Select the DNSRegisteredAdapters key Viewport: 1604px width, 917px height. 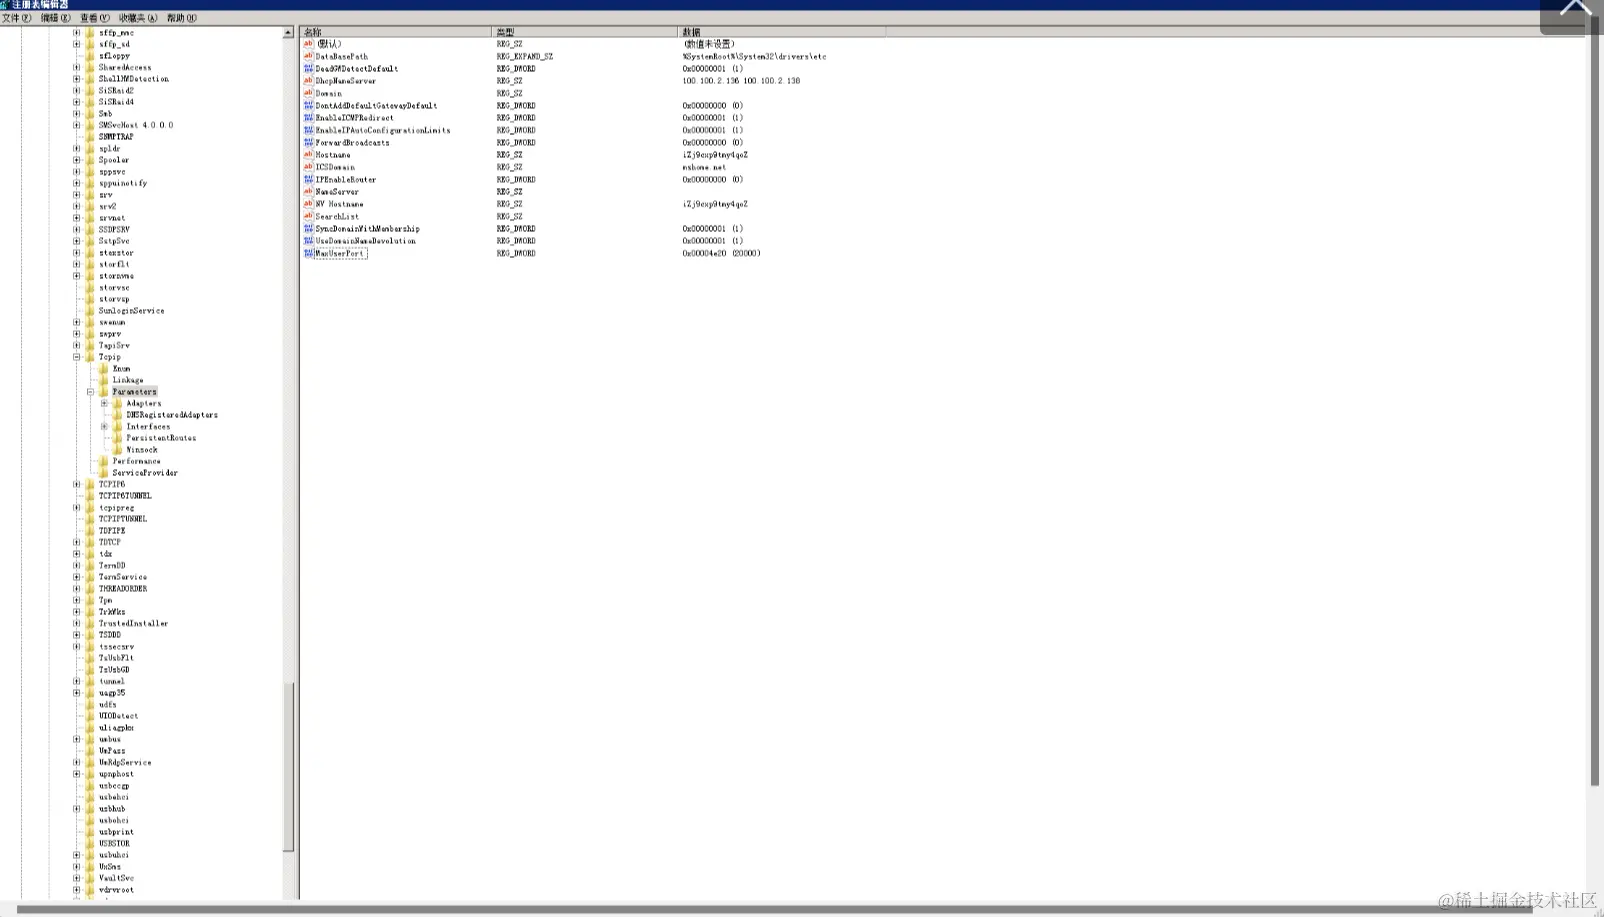(x=172, y=415)
